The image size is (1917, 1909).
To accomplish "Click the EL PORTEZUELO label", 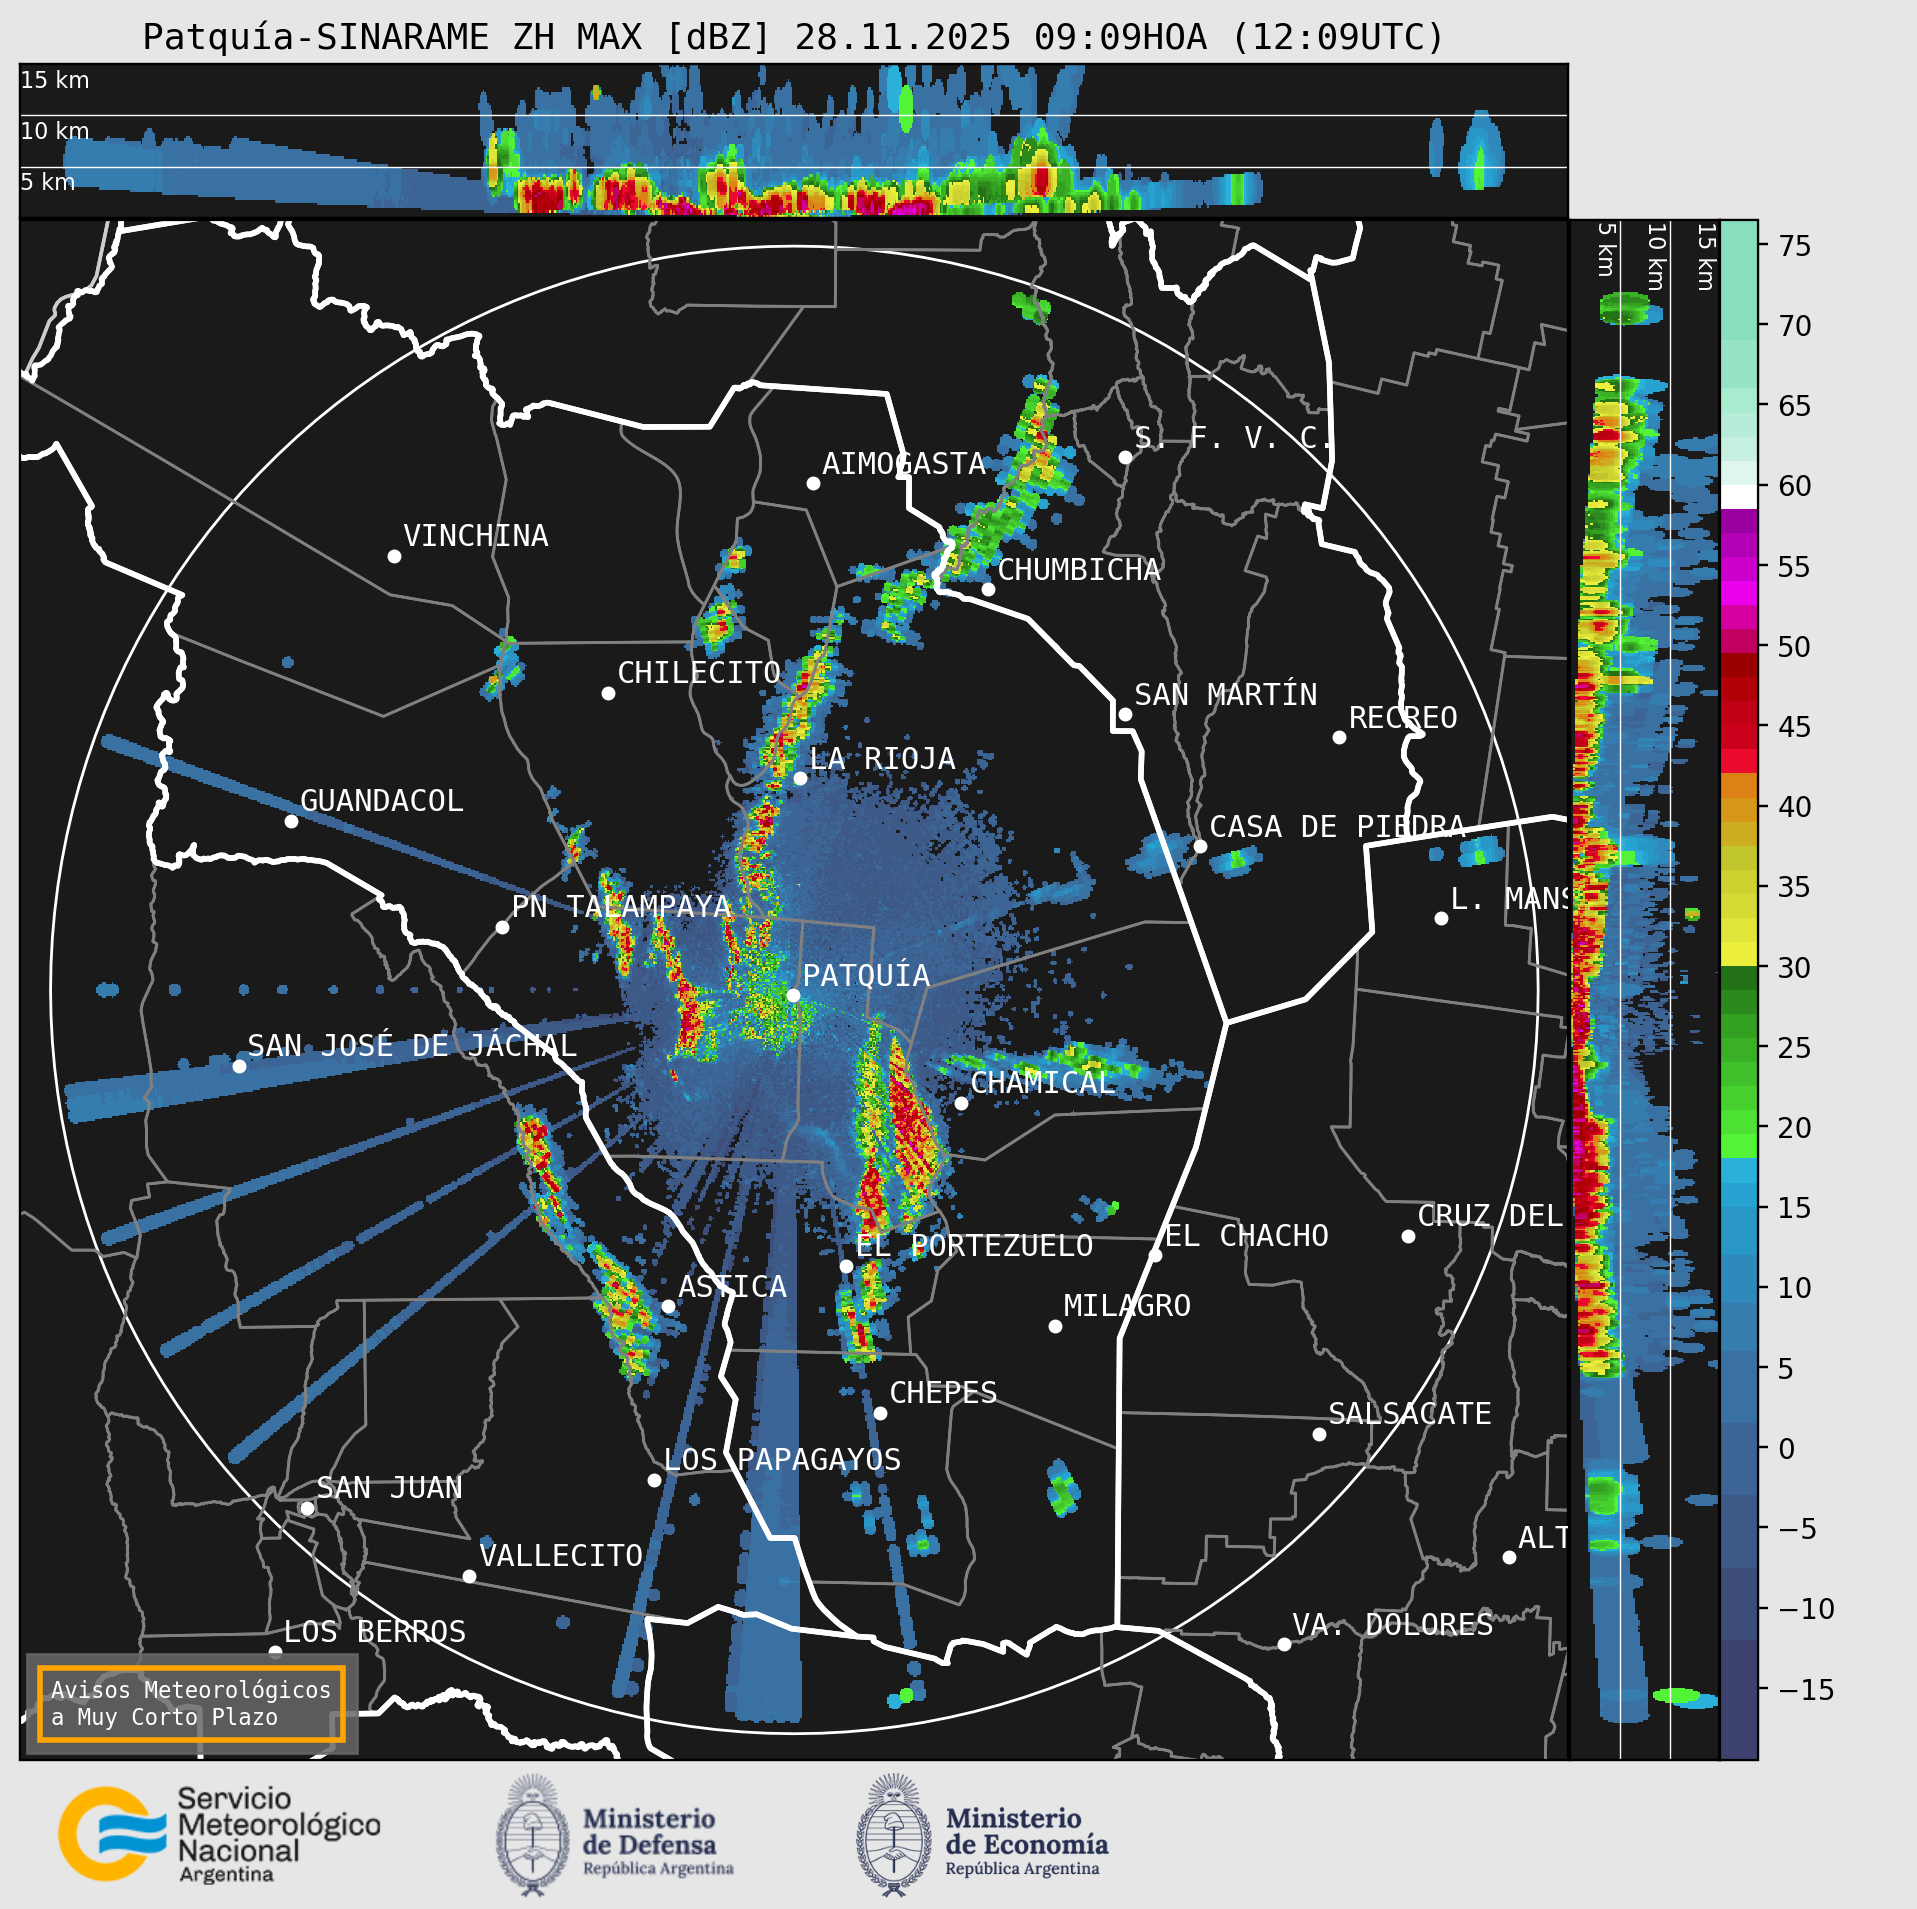I will (x=974, y=1245).
